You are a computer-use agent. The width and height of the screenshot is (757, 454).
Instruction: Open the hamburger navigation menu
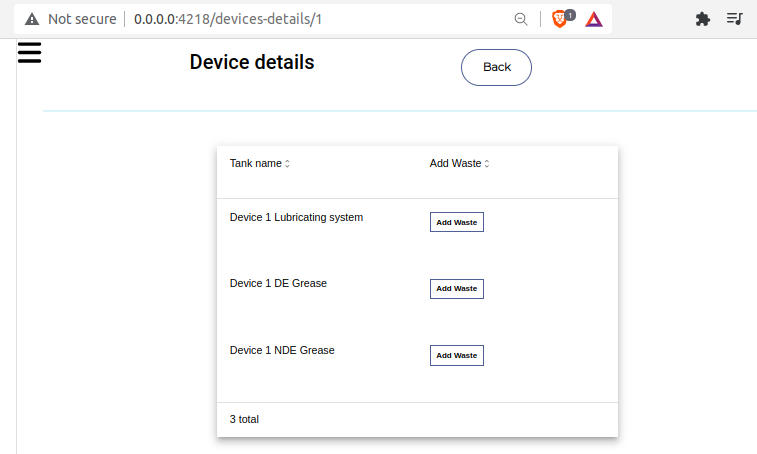30,53
